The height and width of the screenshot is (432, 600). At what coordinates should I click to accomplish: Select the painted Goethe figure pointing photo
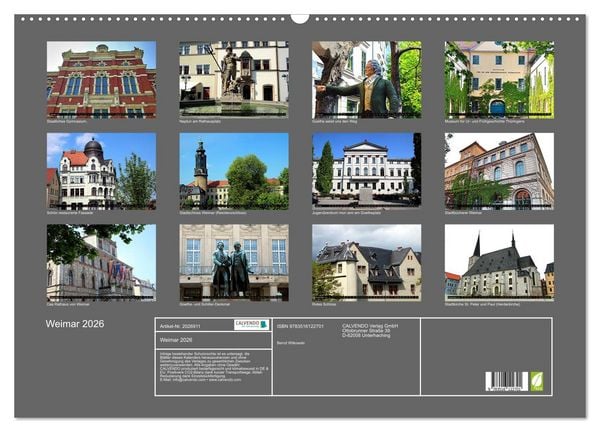pos(367,80)
